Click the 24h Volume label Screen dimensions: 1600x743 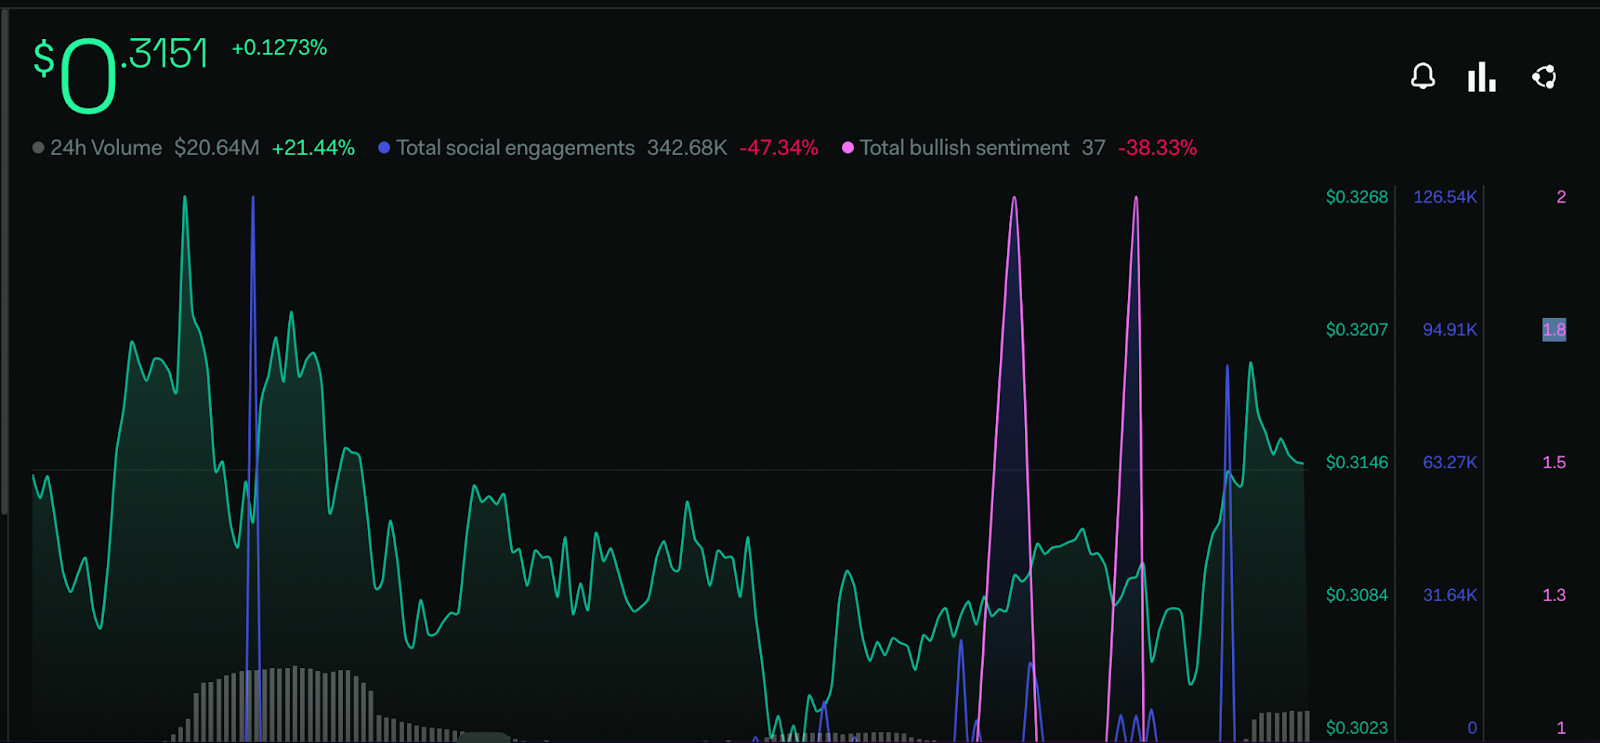point(106,148)
